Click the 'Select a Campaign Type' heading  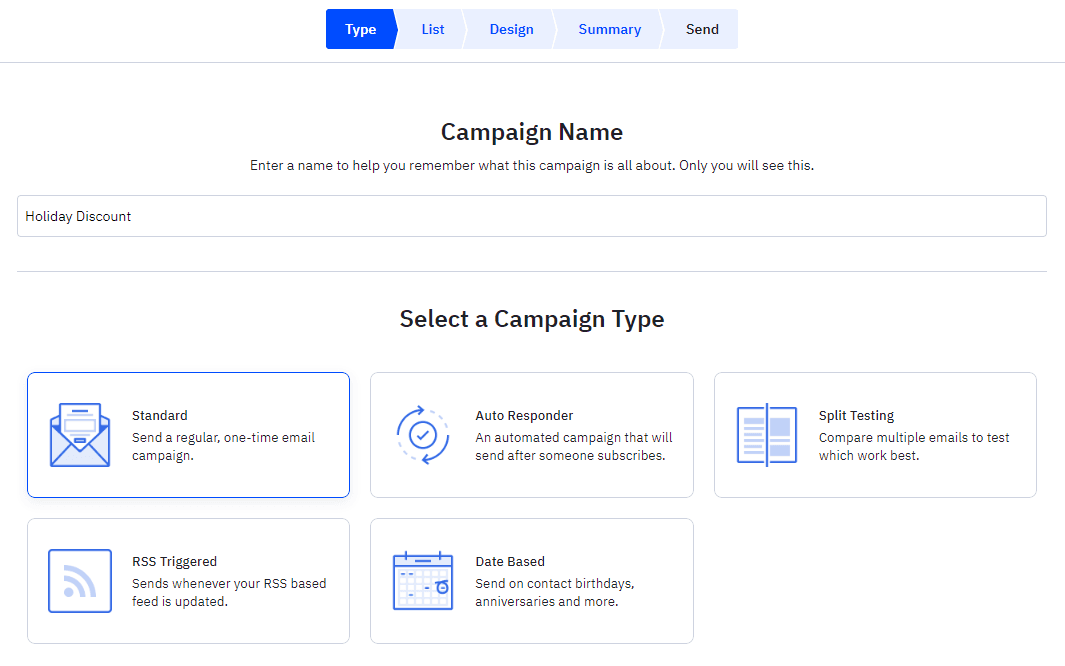[532, 319]
